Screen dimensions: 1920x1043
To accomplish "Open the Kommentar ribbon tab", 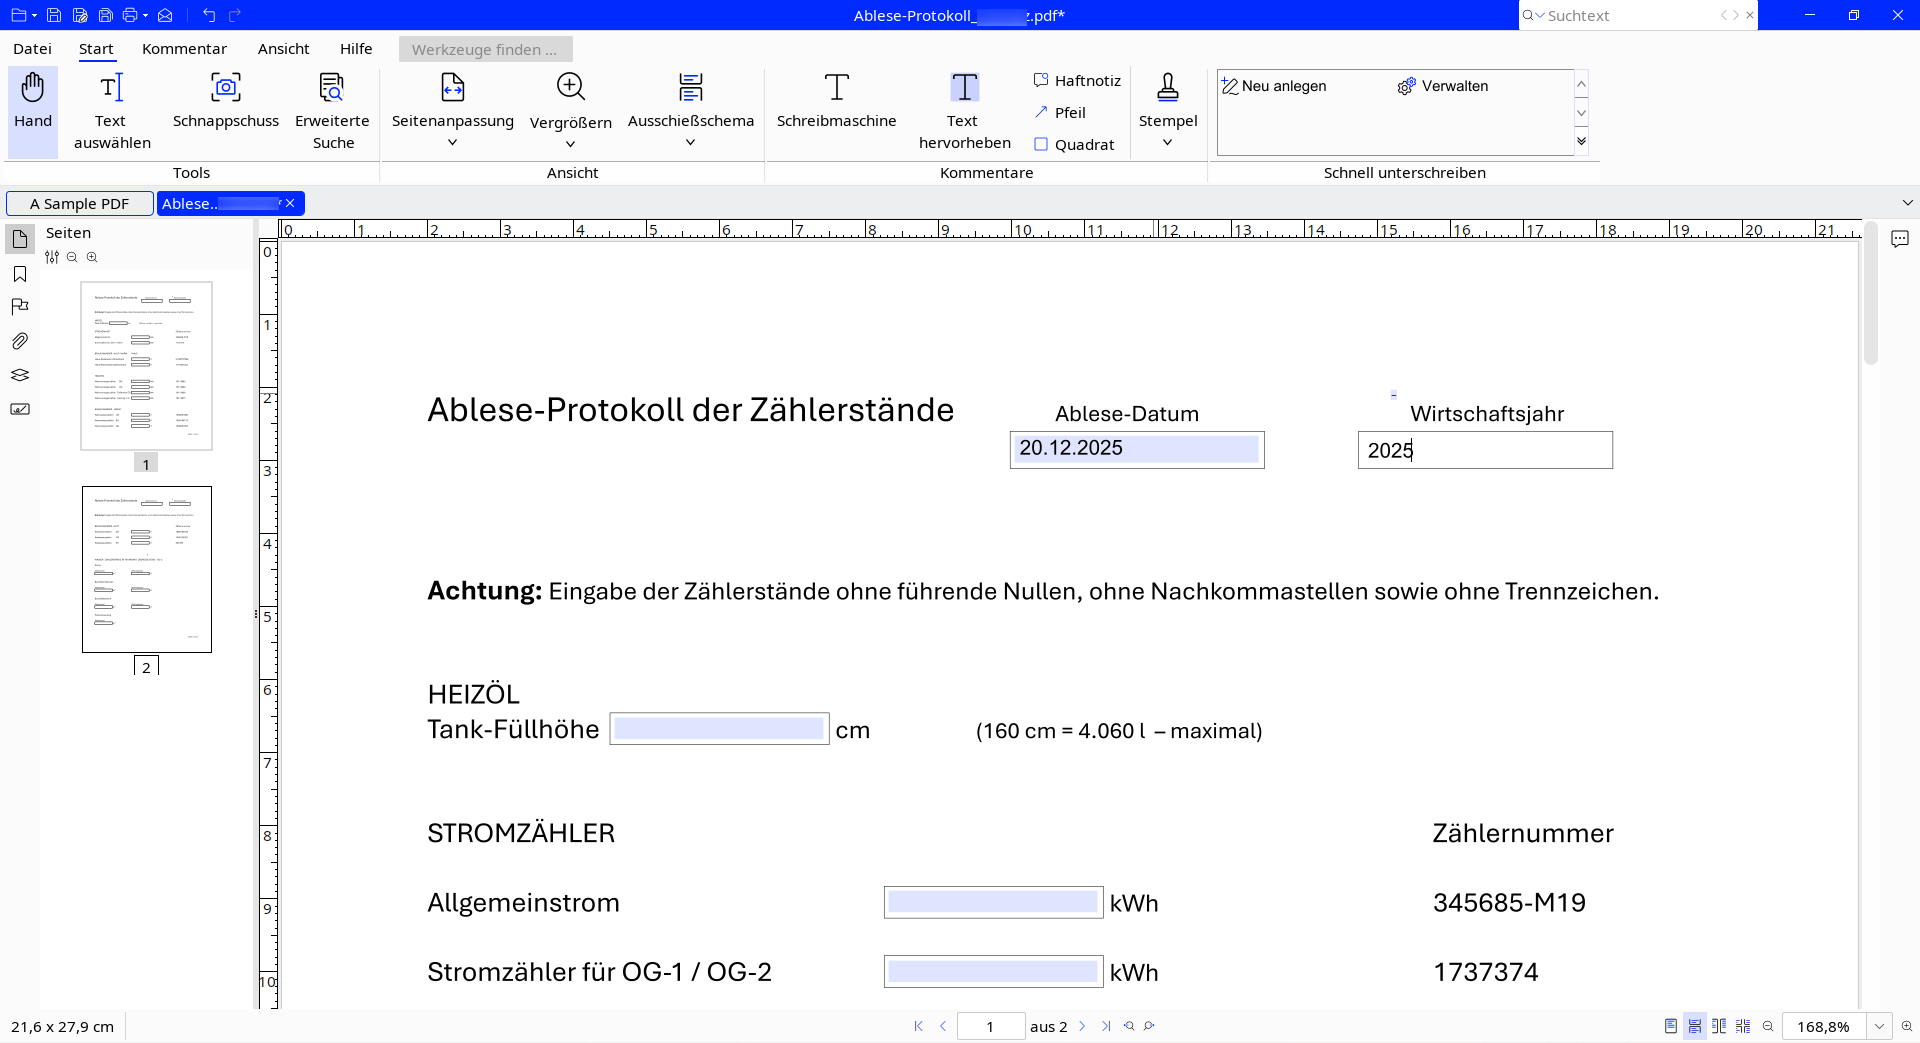I will point(184,49).
